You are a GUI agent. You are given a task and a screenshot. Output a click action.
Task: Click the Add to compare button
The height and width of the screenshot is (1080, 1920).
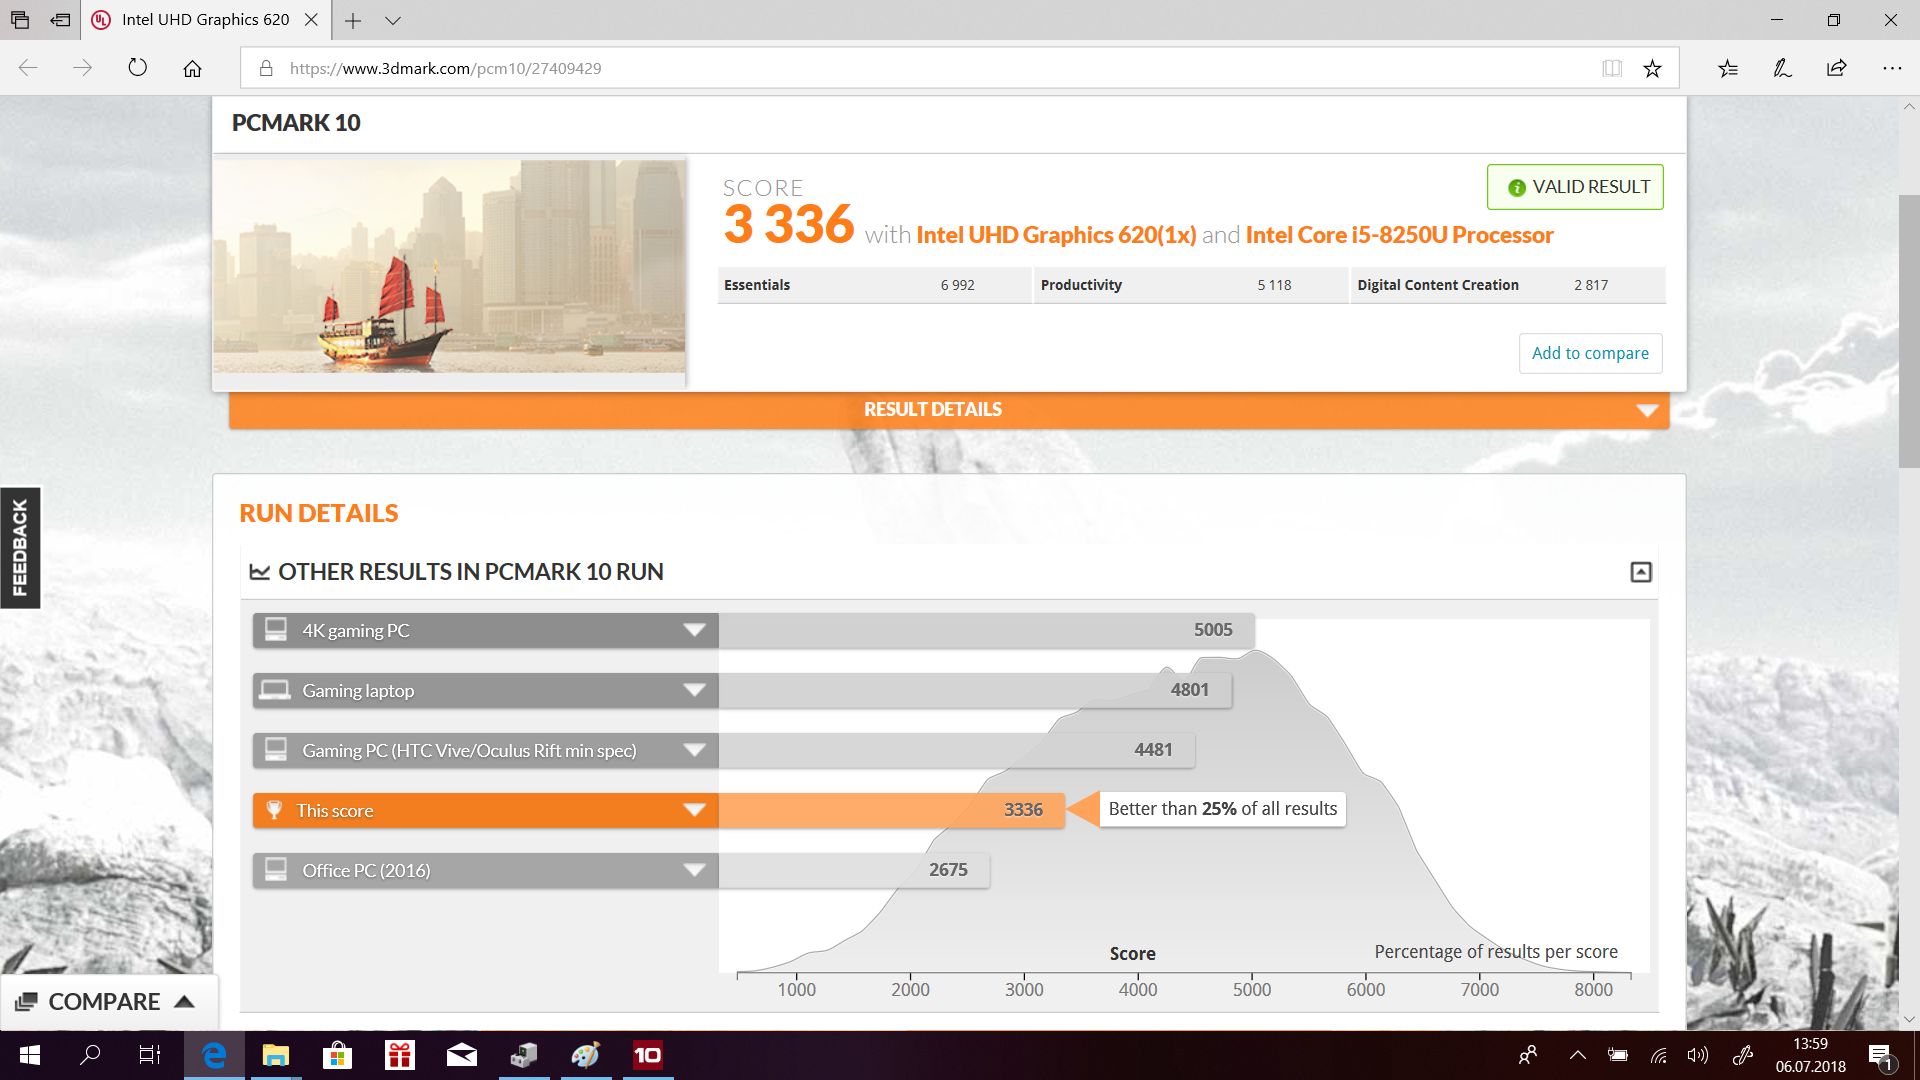pos(1589,353)
